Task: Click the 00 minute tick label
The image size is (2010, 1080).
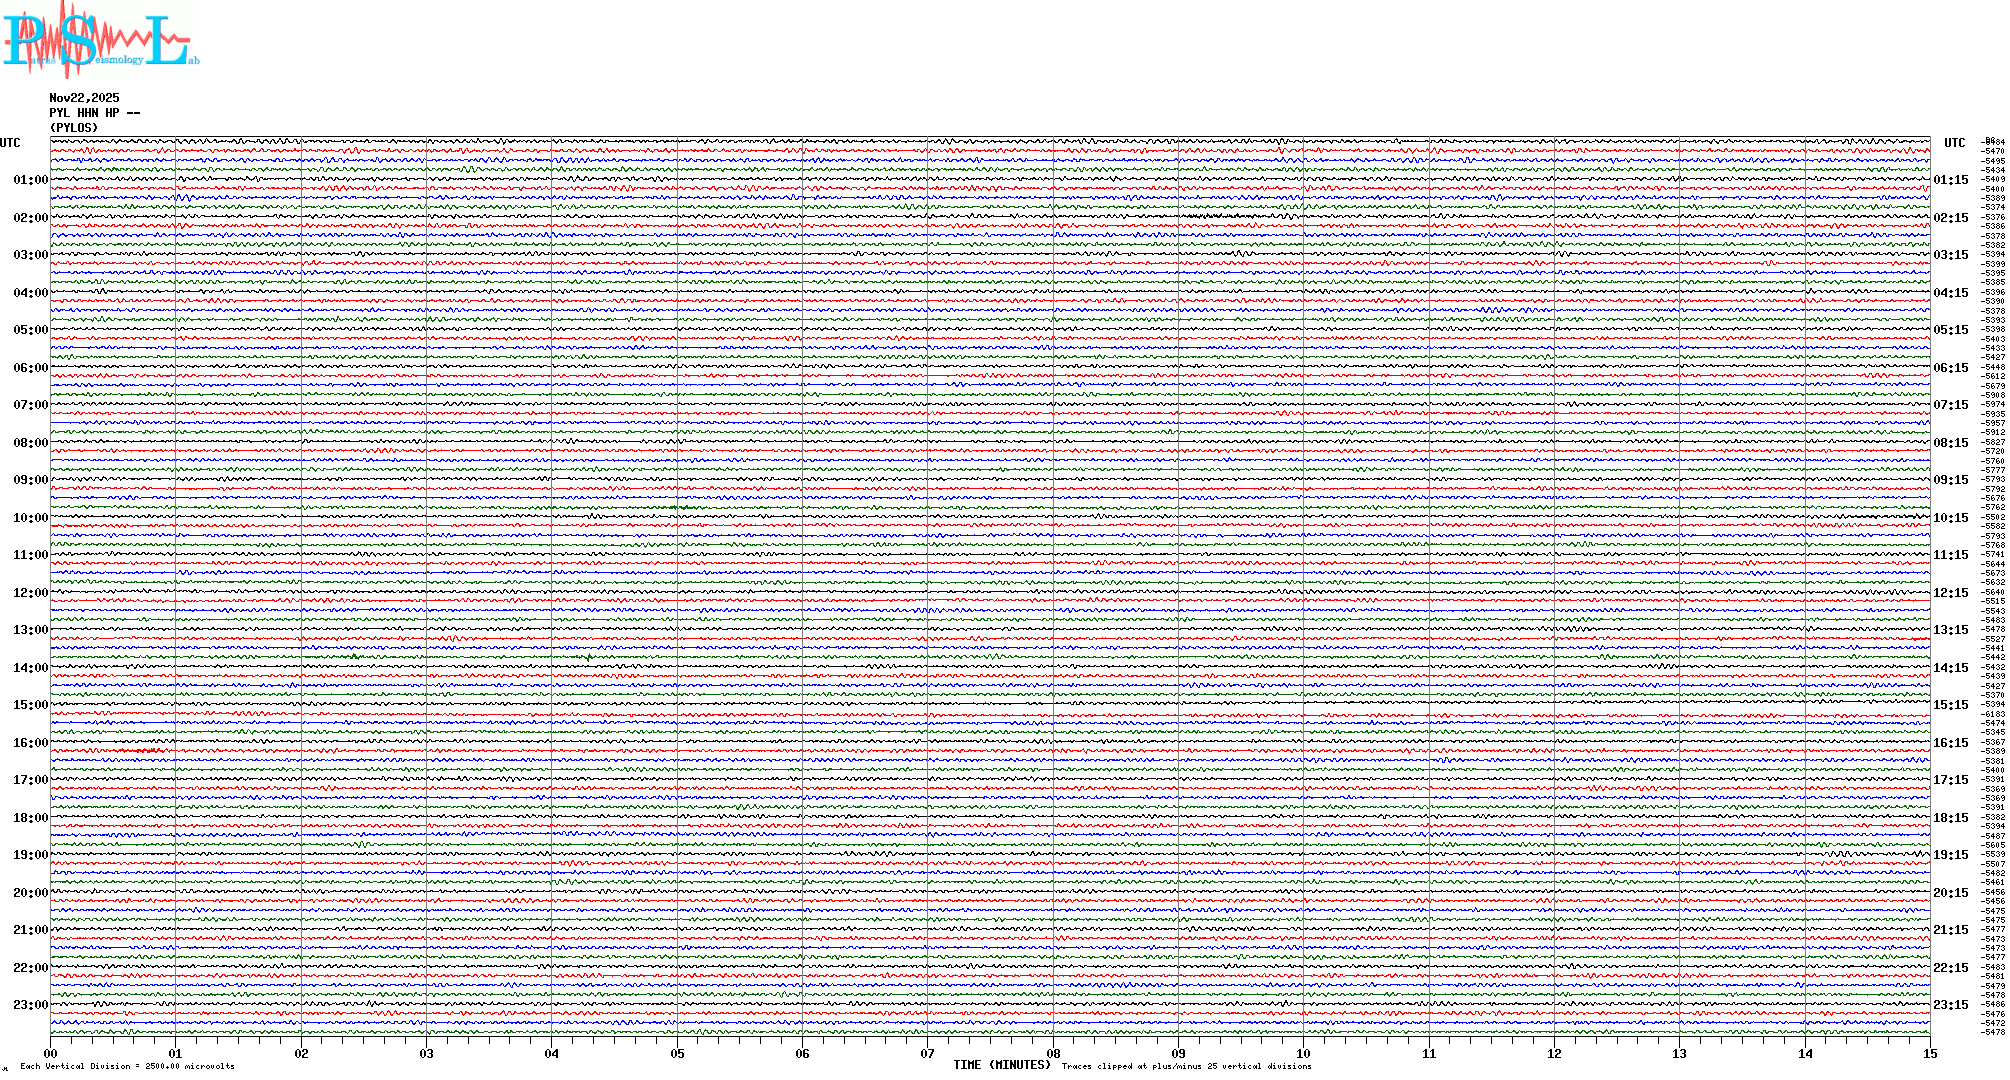Action: [51, 1053]
